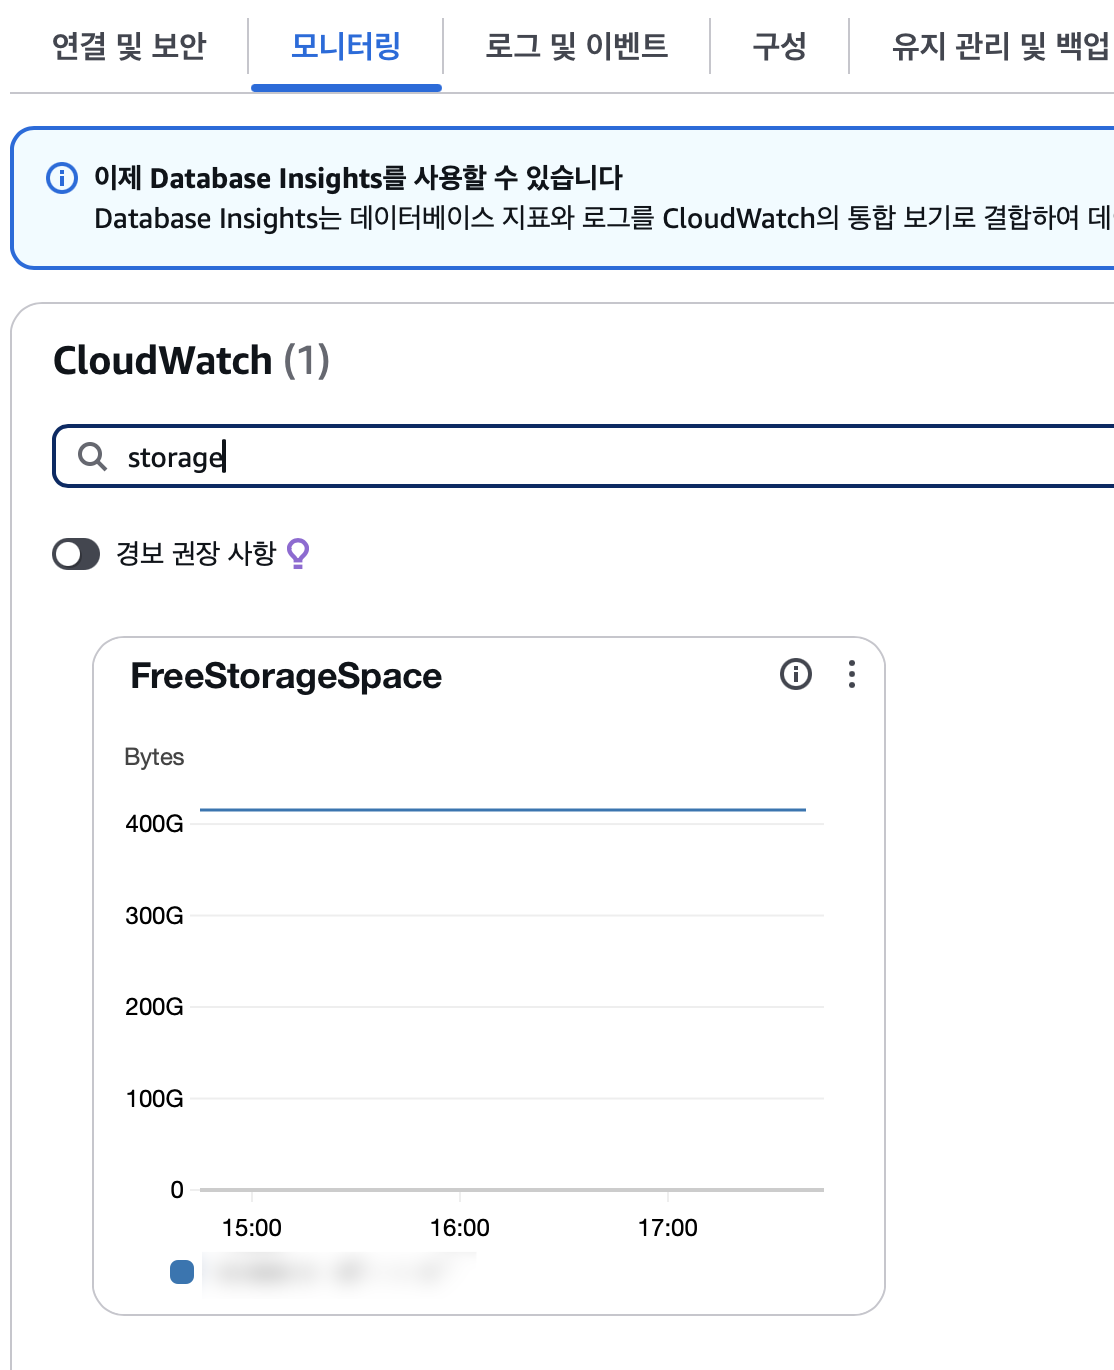Click the 16:00 time axis label
This screenshot has height=1370, width=1114.
point(460,1228)
